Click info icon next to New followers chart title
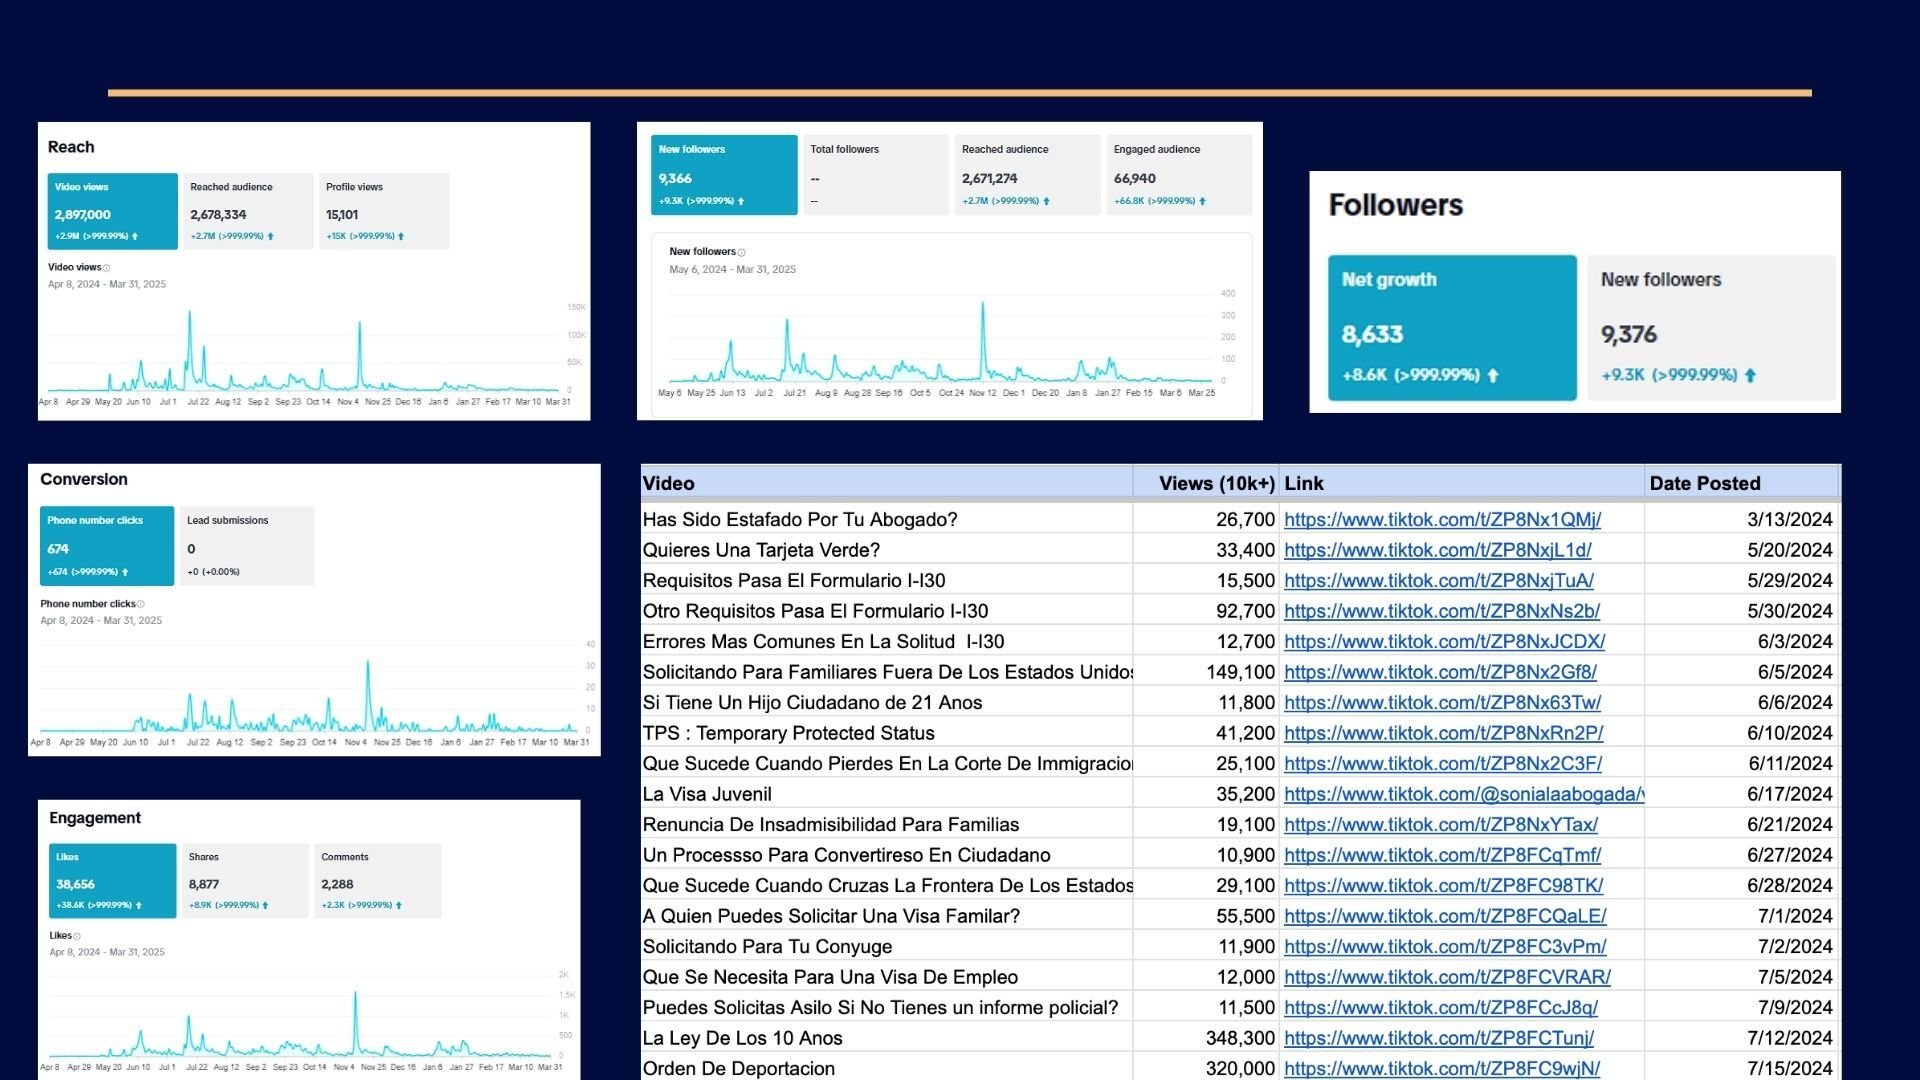Screen dimensions: 1920x1080 coord(741,253)
